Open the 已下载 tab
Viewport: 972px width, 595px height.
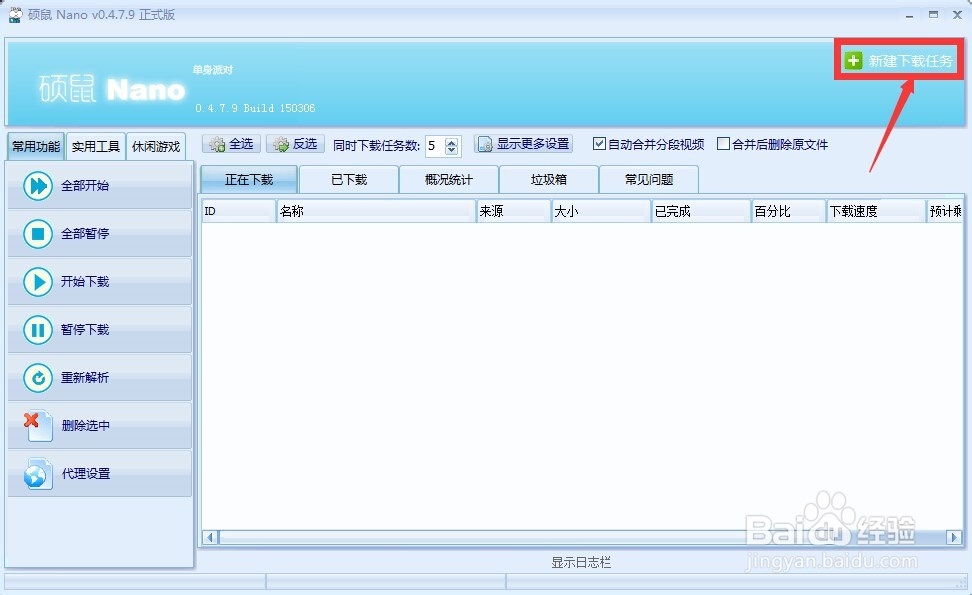tap(349, 179)
